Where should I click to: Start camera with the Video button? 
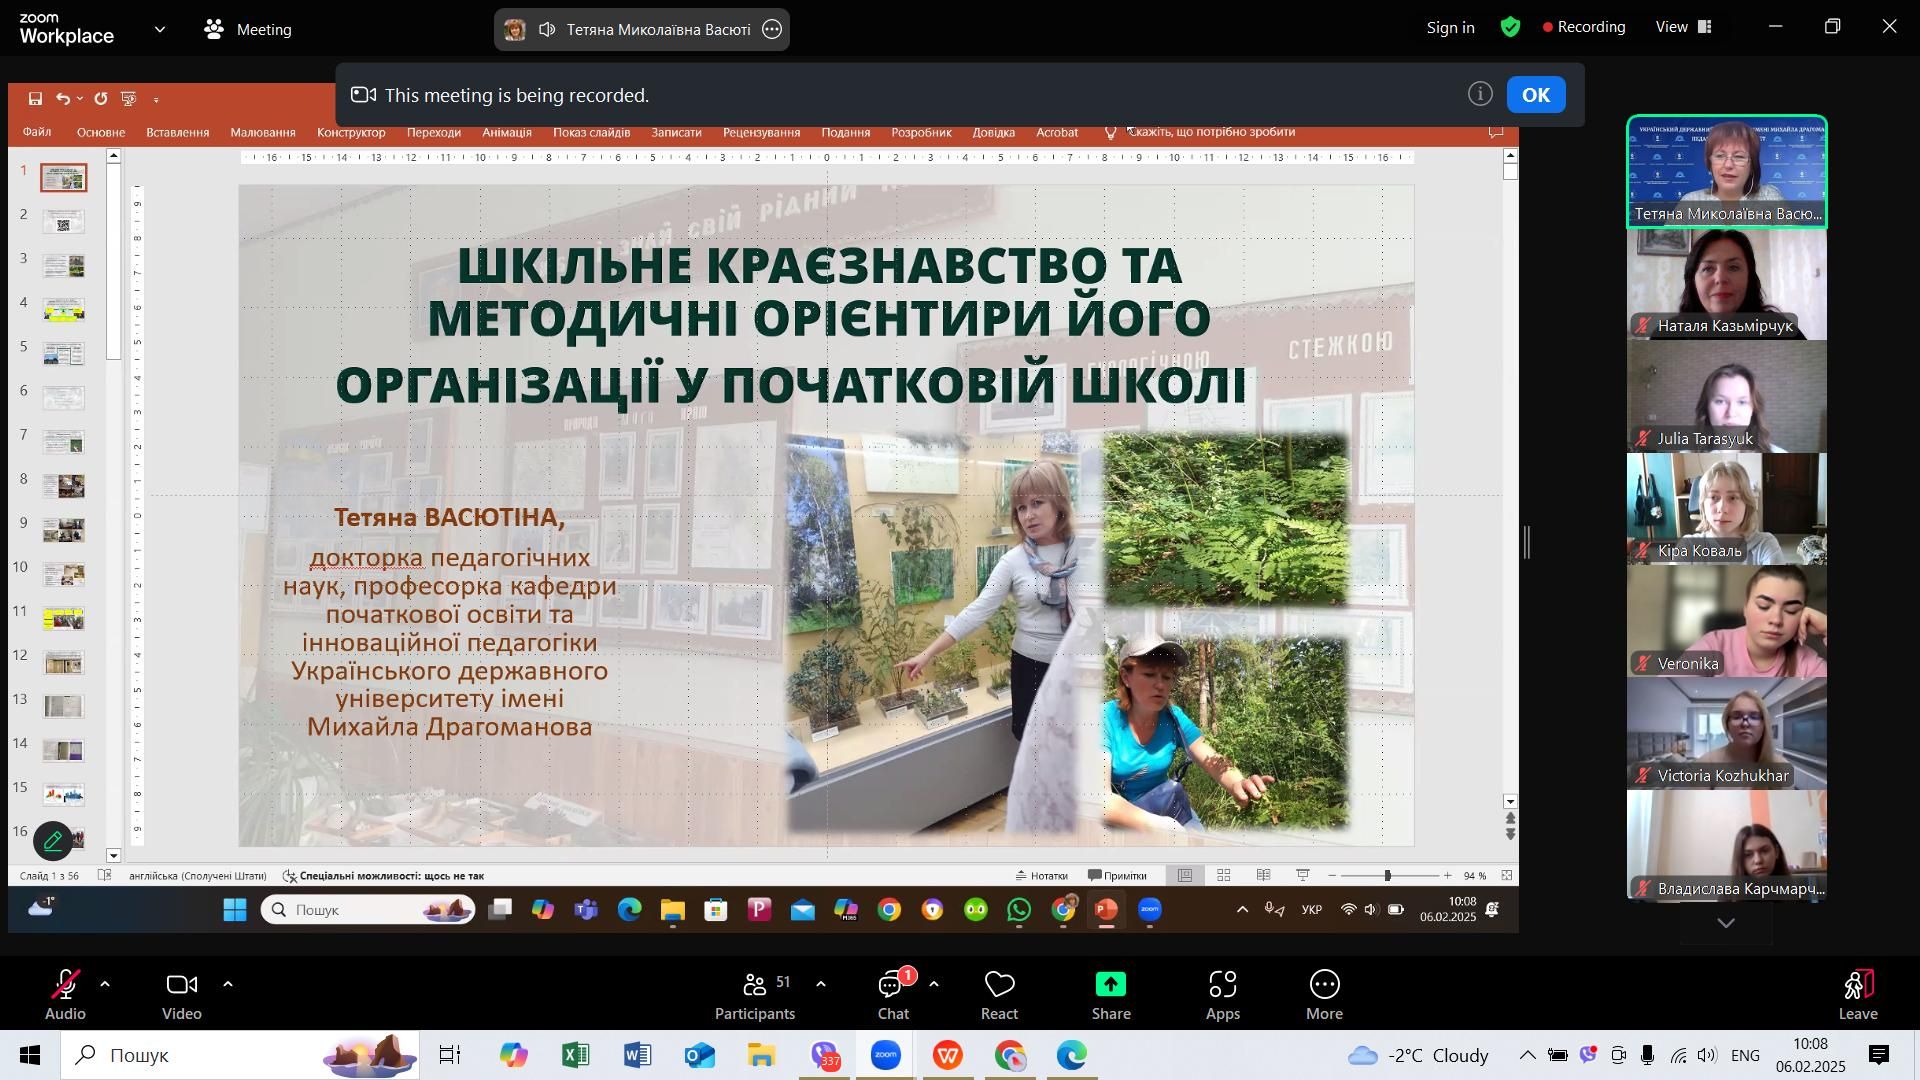point(182,995)
